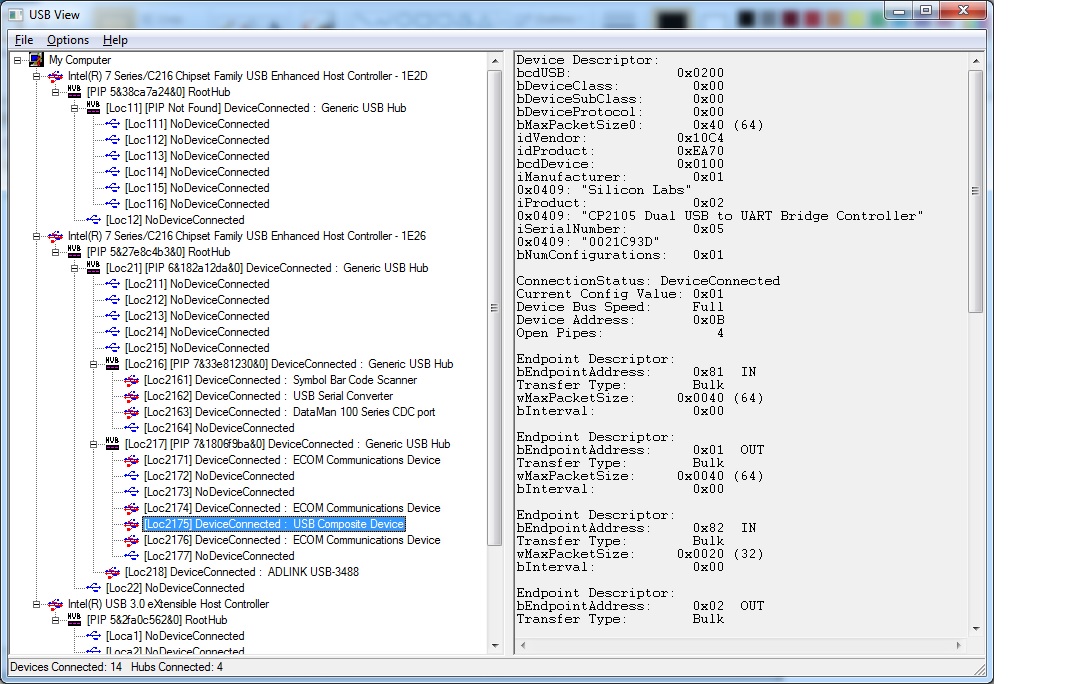Click the icon next to USB Serial Converter
This screenshot has width=1066, height=684.
tap(133, 396)
